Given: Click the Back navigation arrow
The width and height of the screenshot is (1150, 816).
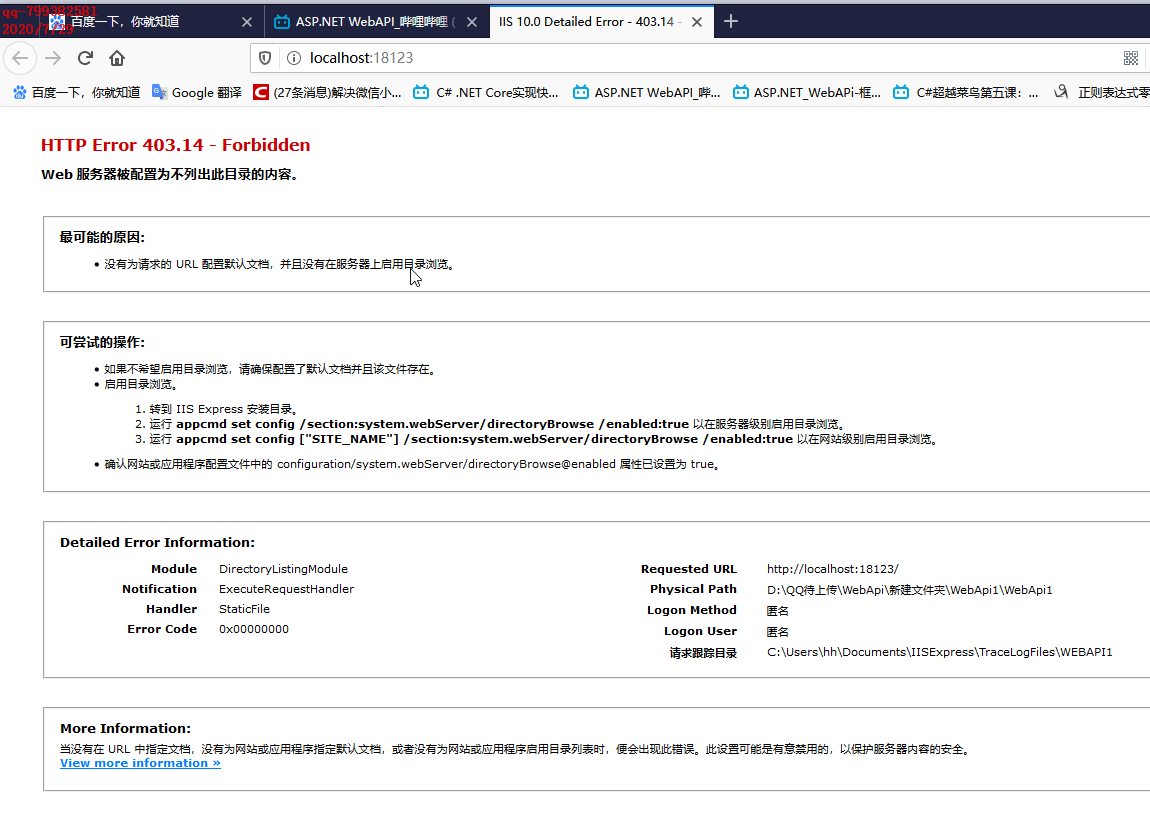Looking at the screenshot, I should (20, 58).
